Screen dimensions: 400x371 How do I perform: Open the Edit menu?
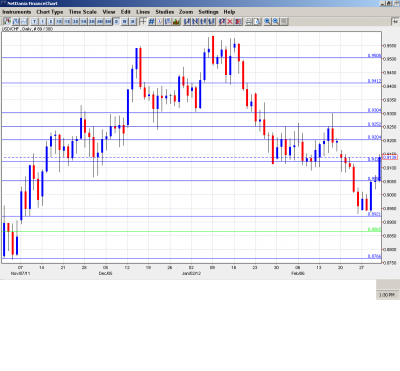tap(126, 12)
